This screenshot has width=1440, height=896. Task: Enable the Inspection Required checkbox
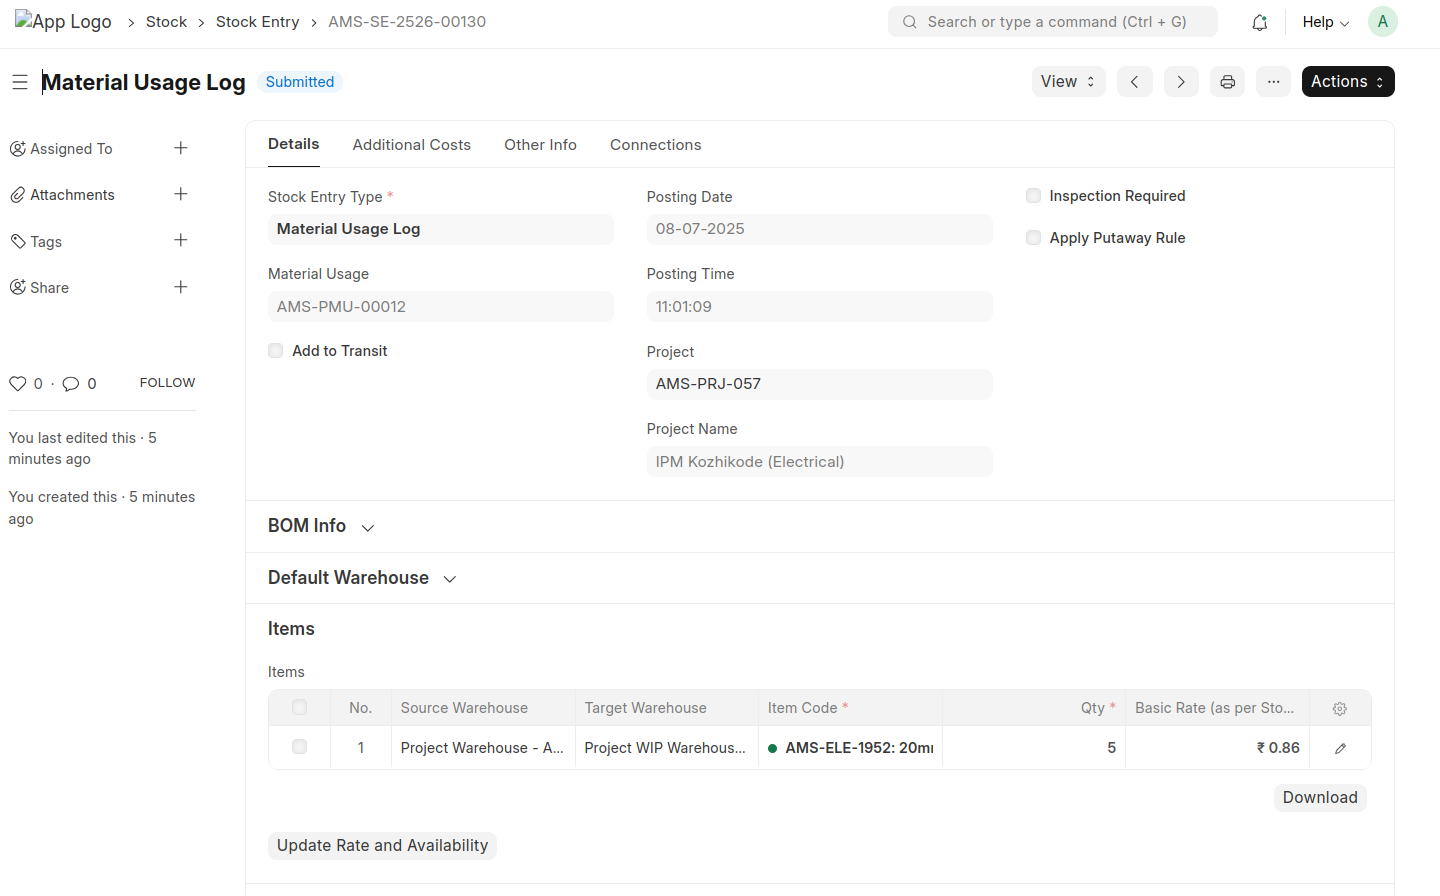click(x=1033, y=196)
